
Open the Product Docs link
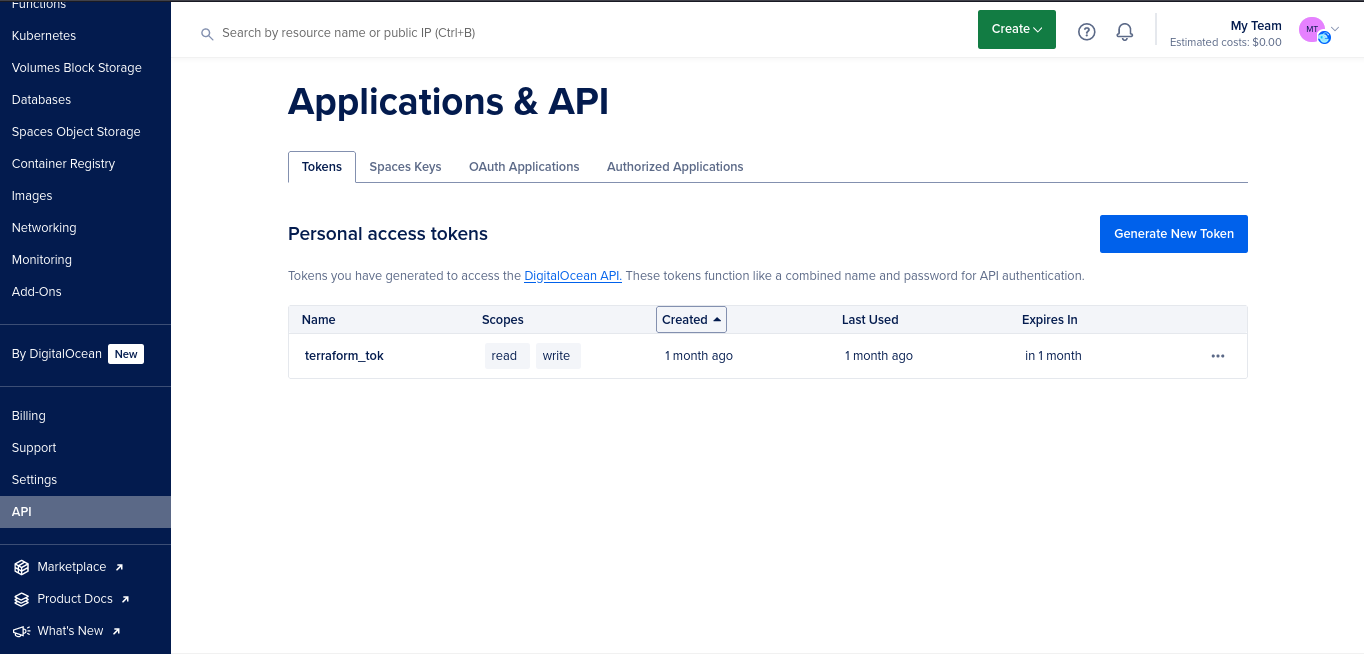(75, 599)
